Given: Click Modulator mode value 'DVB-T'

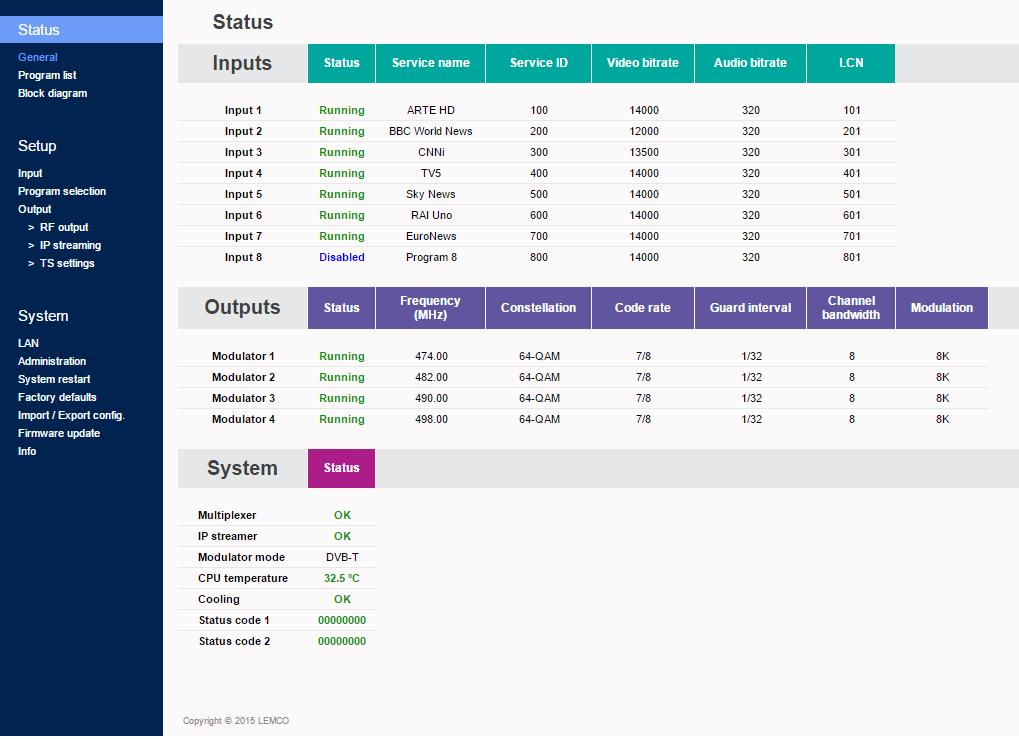Looking at the screenshot, I should (x=342, y=557).
